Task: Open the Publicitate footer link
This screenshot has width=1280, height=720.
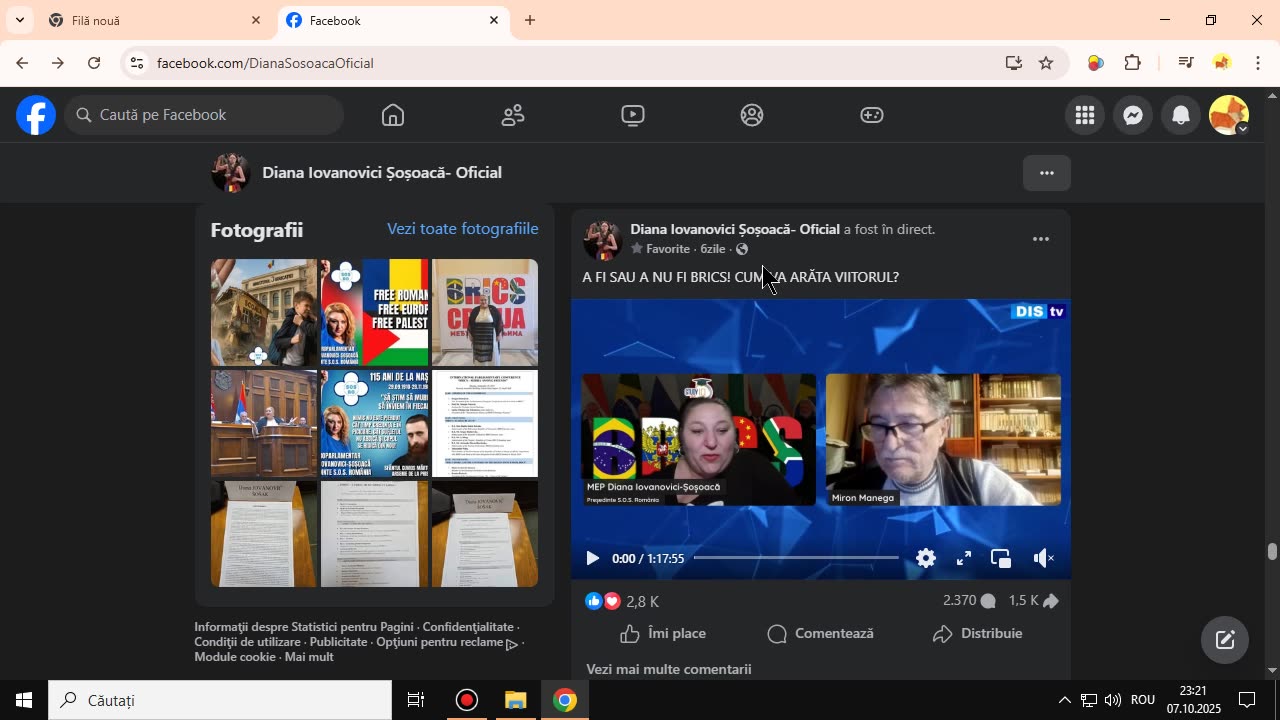Action: [338, 642]
